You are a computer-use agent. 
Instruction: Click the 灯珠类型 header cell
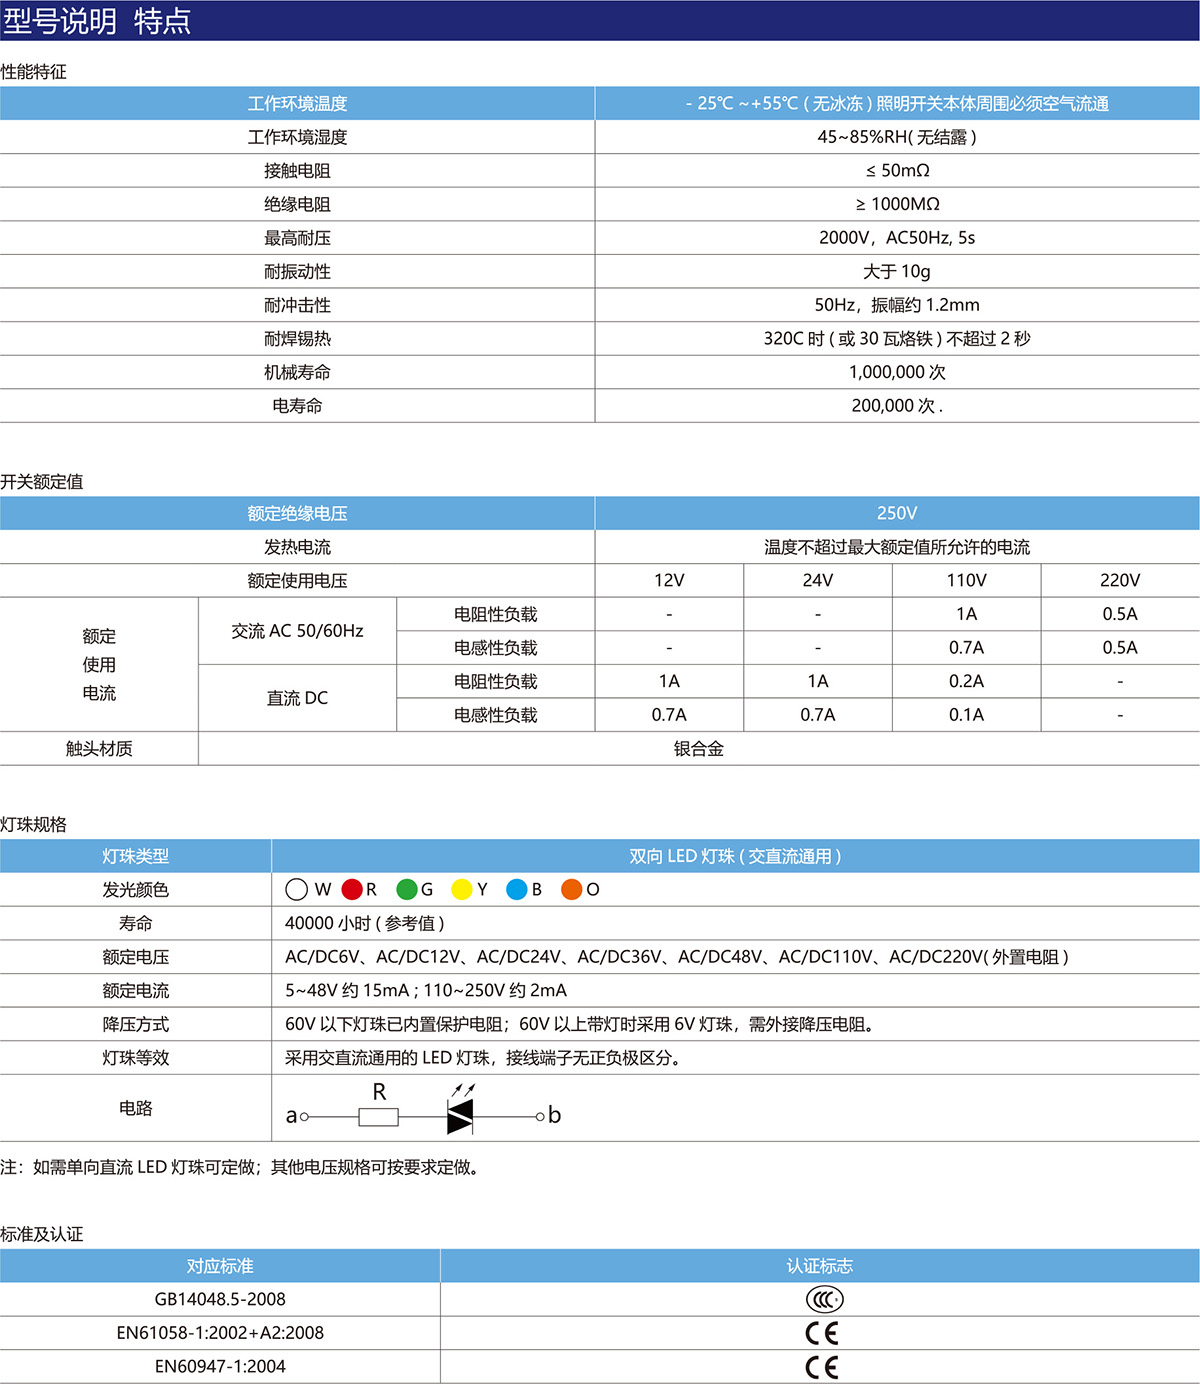click(135, 856)
